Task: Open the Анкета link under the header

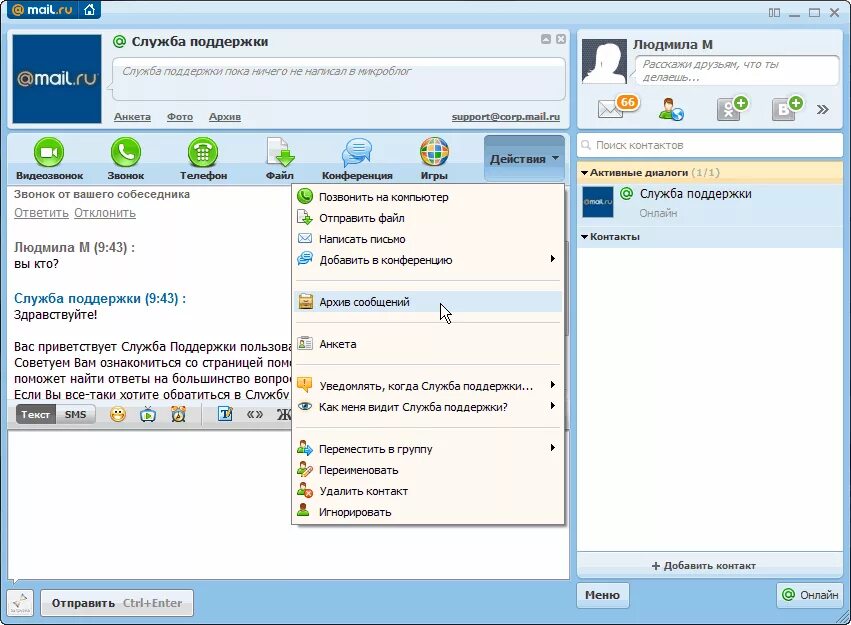Action: click(132, 117)
